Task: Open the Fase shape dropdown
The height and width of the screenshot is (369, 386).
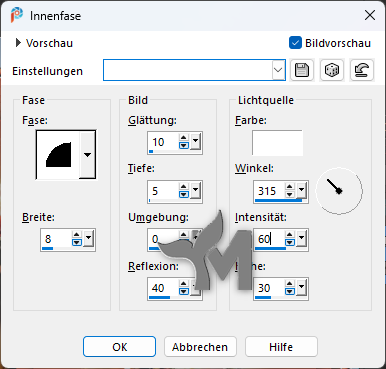Action: 87,155
